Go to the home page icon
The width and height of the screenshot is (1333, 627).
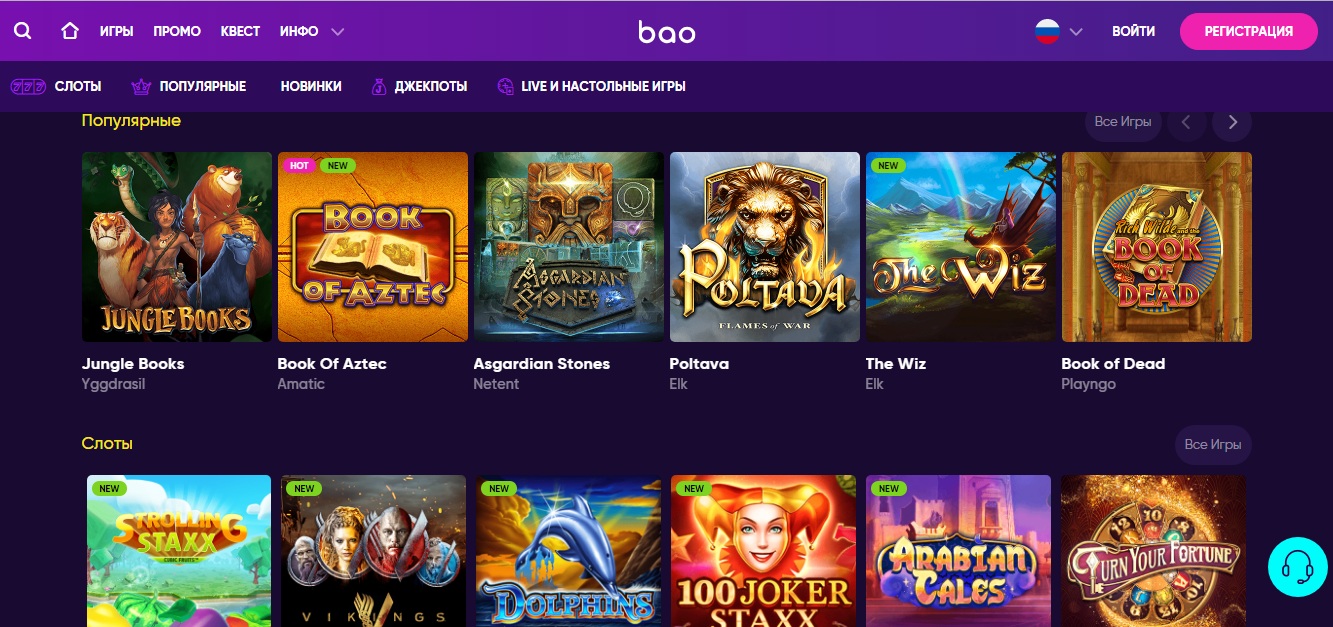click(70, 31)
